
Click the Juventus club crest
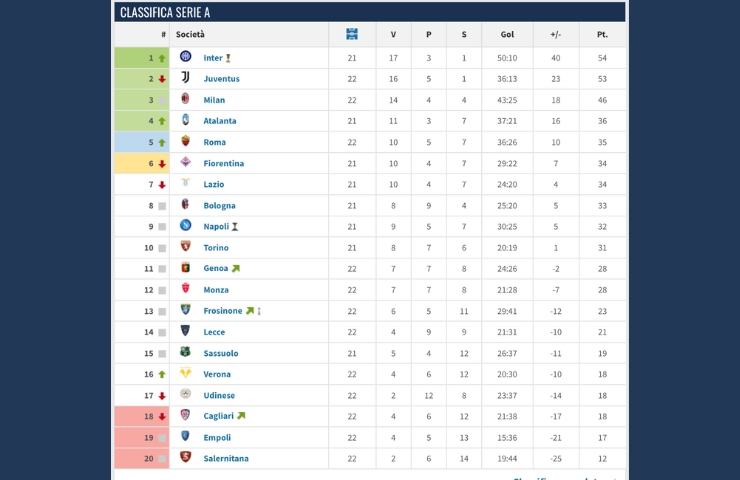185,78
